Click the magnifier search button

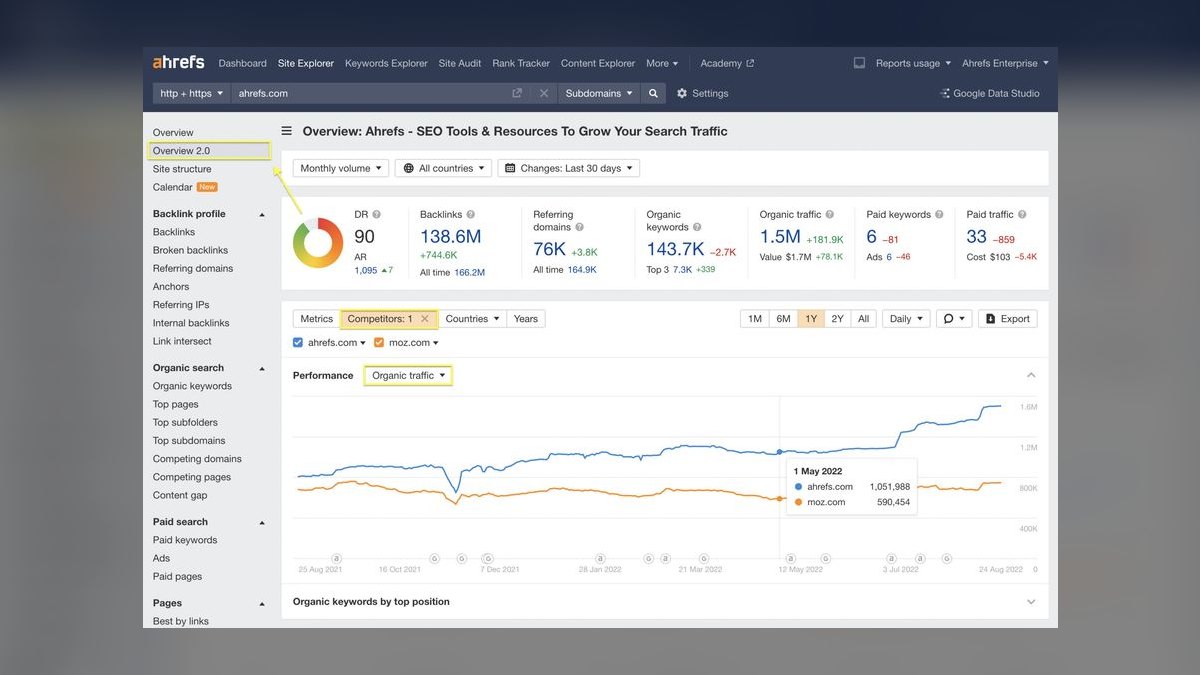653,93
